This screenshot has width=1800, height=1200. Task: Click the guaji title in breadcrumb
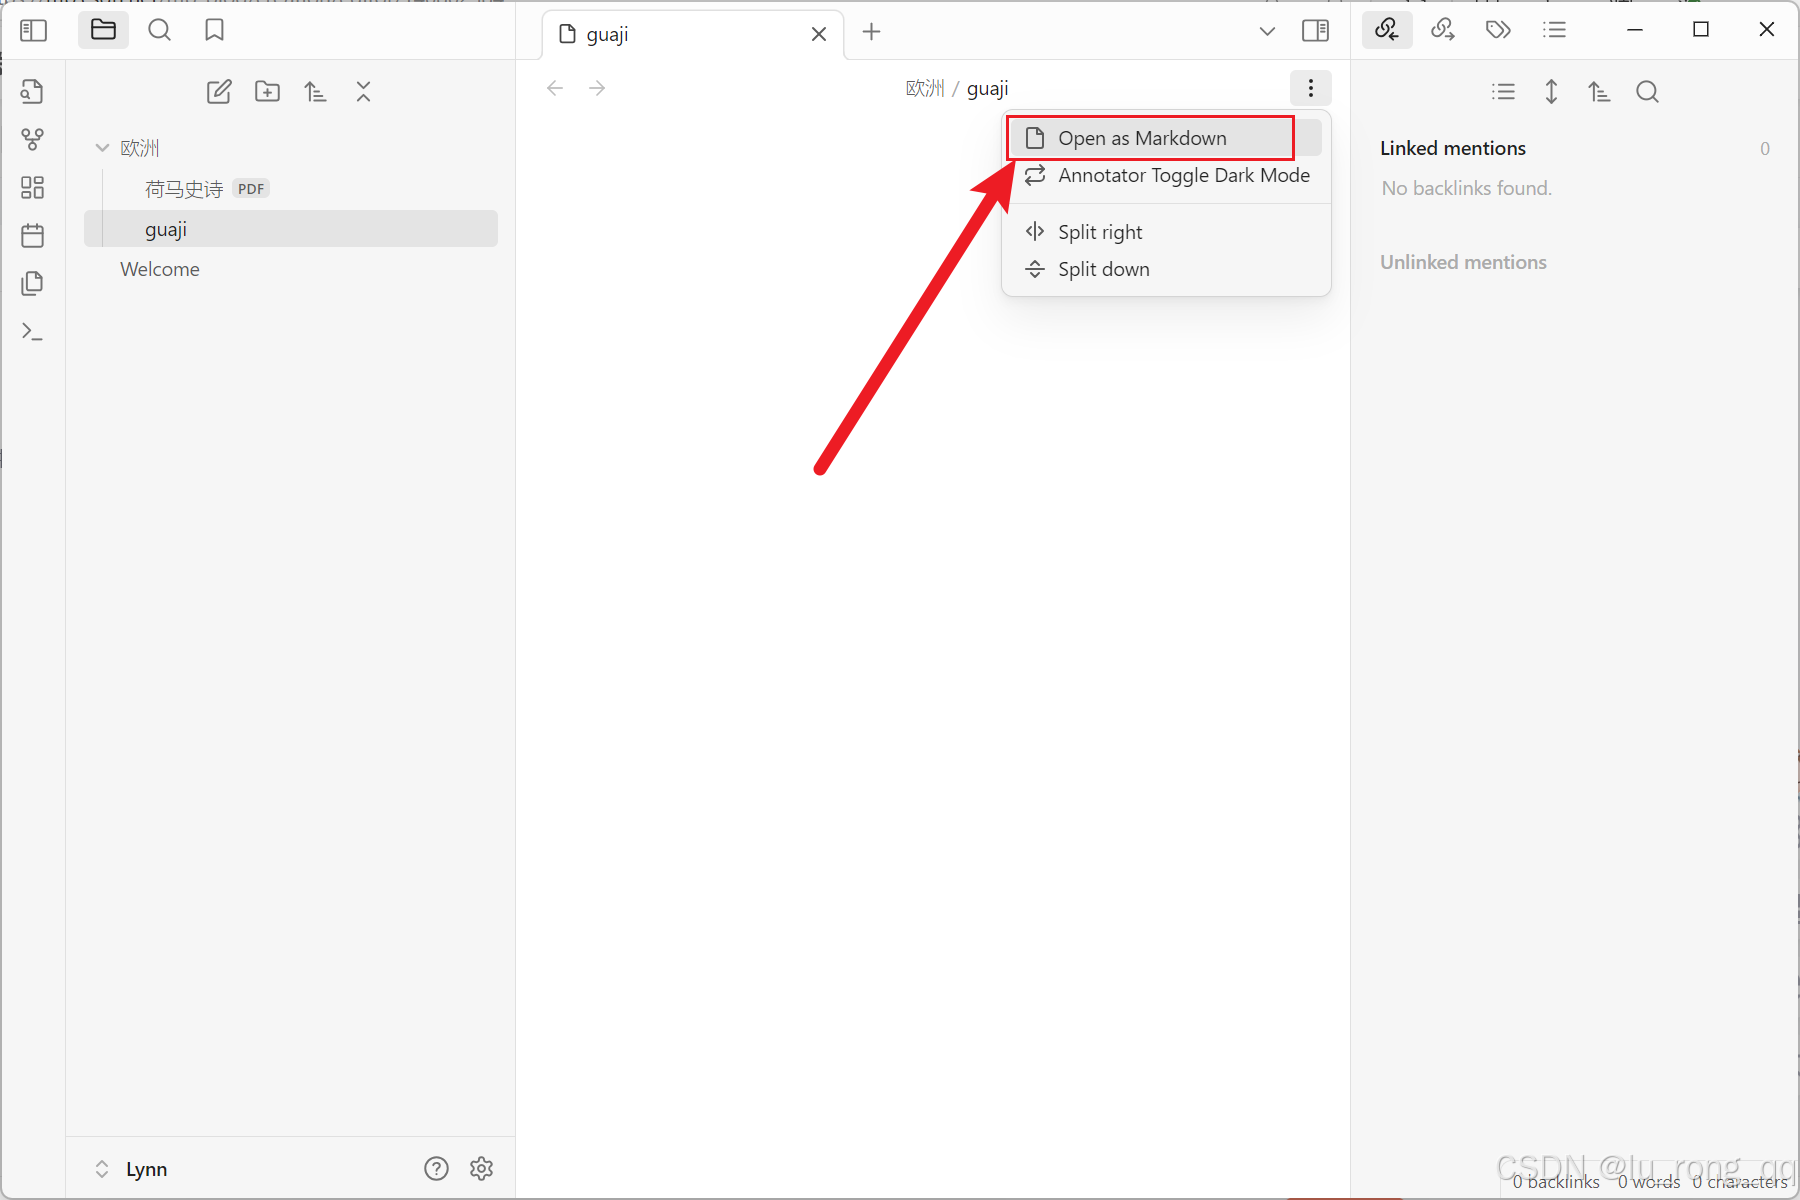click(x=987, y=88)
